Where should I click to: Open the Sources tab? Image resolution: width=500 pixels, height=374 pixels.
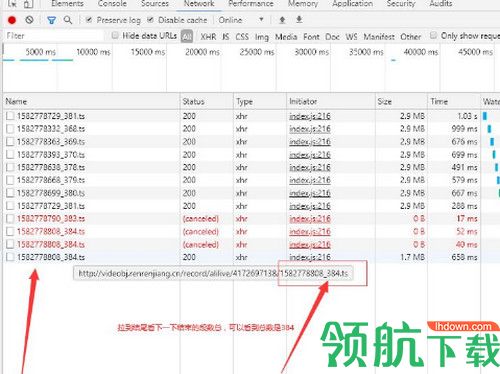(x=155, y=4)
